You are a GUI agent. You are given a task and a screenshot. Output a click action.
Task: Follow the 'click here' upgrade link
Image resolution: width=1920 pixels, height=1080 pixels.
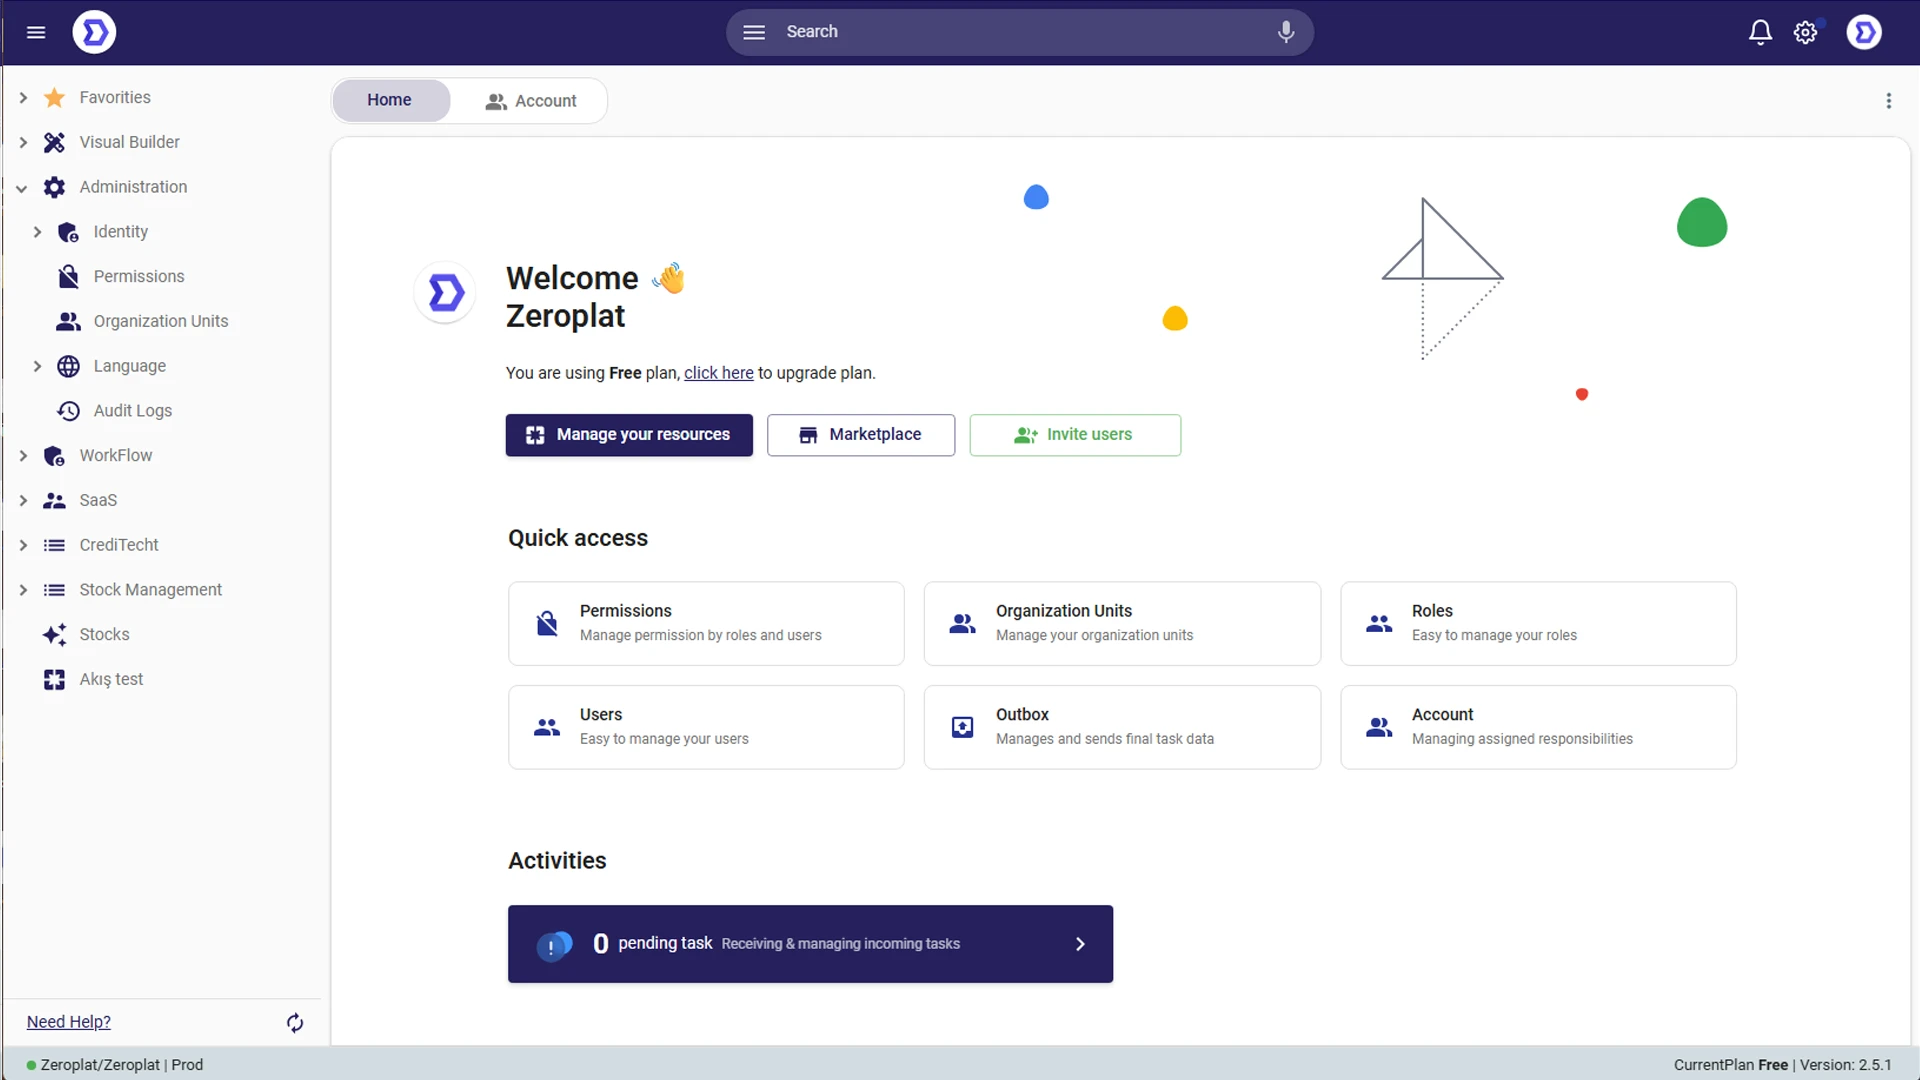[x=718, y=373]
